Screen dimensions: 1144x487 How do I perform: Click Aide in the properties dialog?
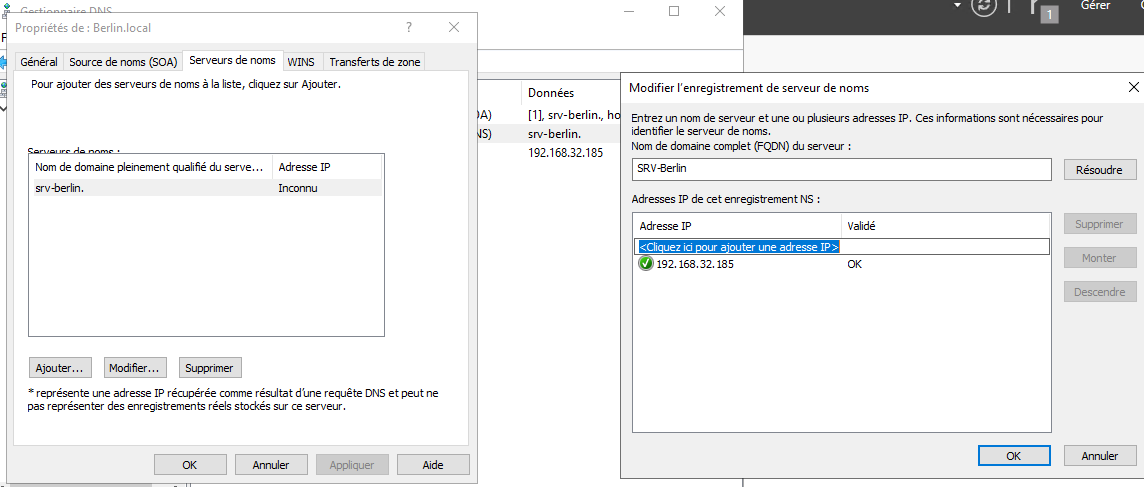(x=433, y=465)
